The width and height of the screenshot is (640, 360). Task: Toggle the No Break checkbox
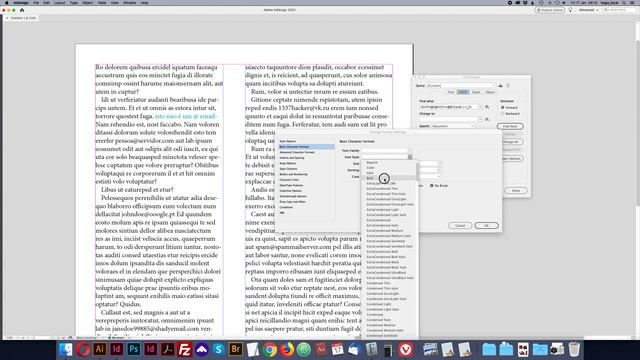(431, 185)
